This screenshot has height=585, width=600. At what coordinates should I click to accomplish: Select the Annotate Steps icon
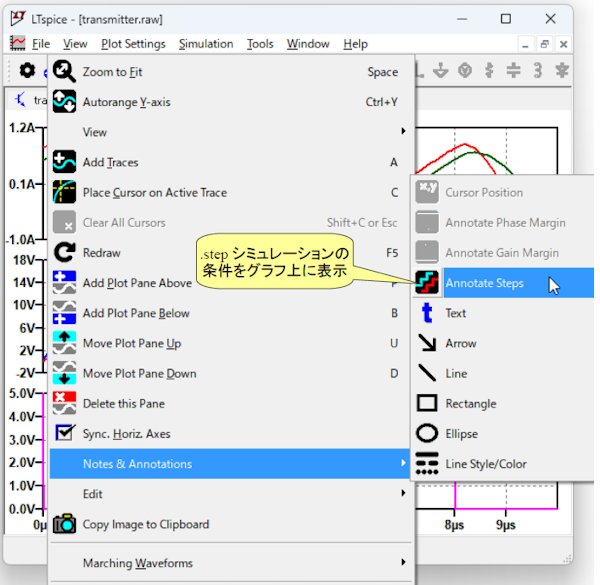tap(427, 283)
